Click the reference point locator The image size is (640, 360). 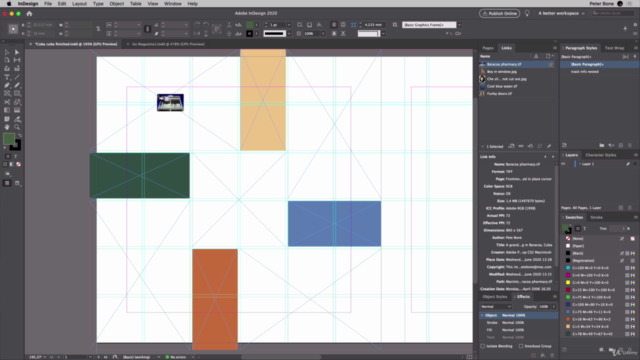13,29
